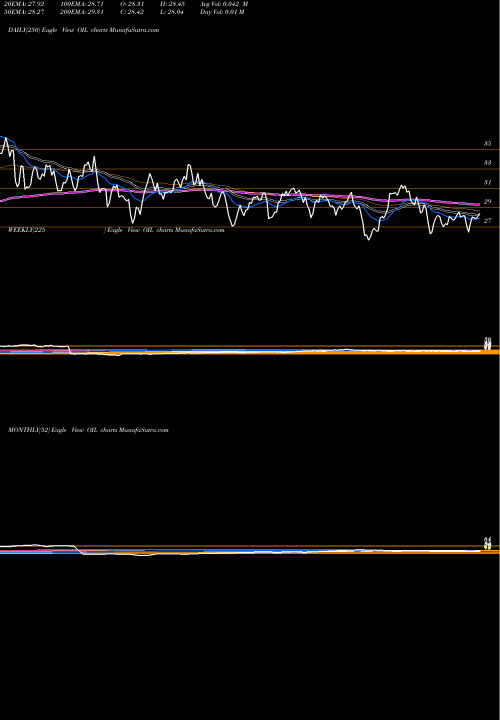Click the 35 price axis label
Screen dimensions: 500x720
488,144
